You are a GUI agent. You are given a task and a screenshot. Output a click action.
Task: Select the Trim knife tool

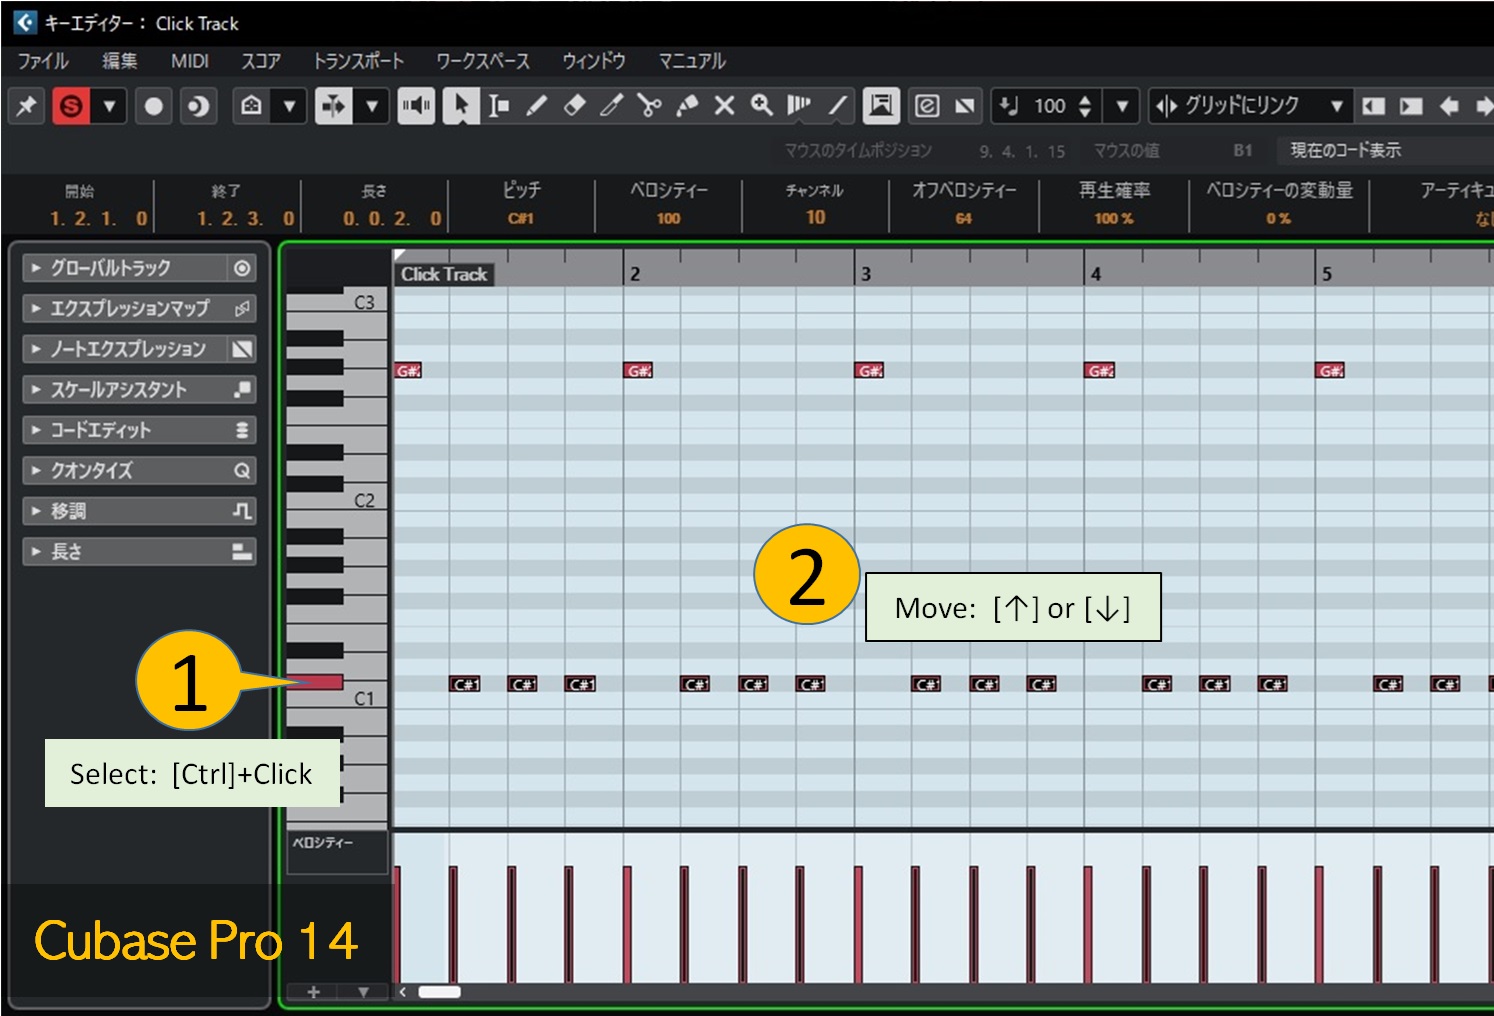pos(611,105)
